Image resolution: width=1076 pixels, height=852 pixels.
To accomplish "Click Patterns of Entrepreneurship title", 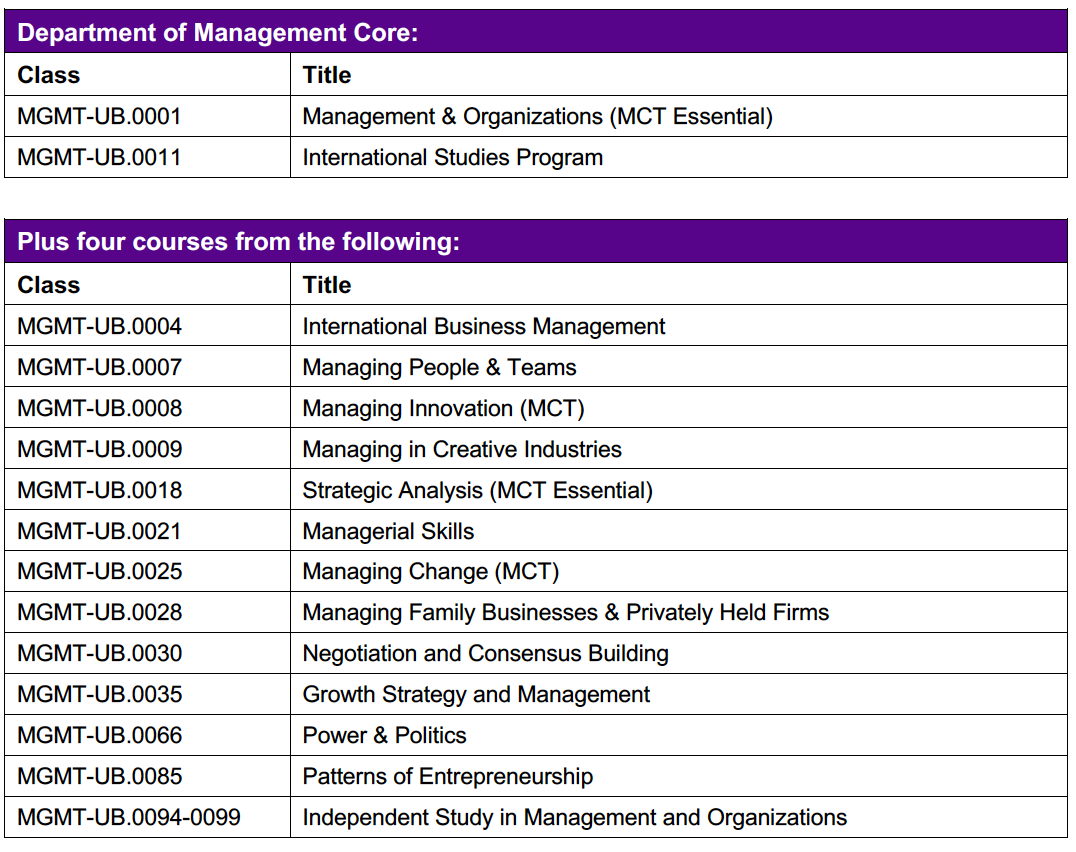I will tap(447, 777).
